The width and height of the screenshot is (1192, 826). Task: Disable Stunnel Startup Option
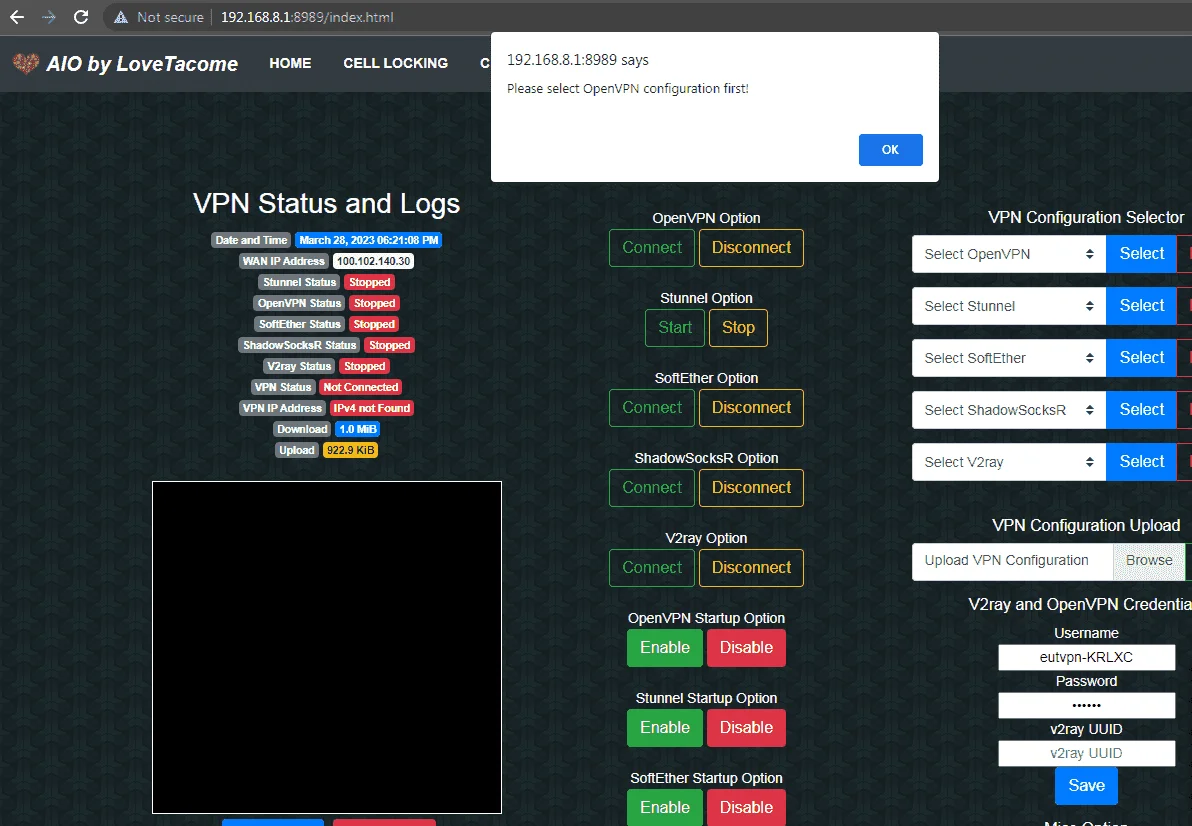(747, 728)
